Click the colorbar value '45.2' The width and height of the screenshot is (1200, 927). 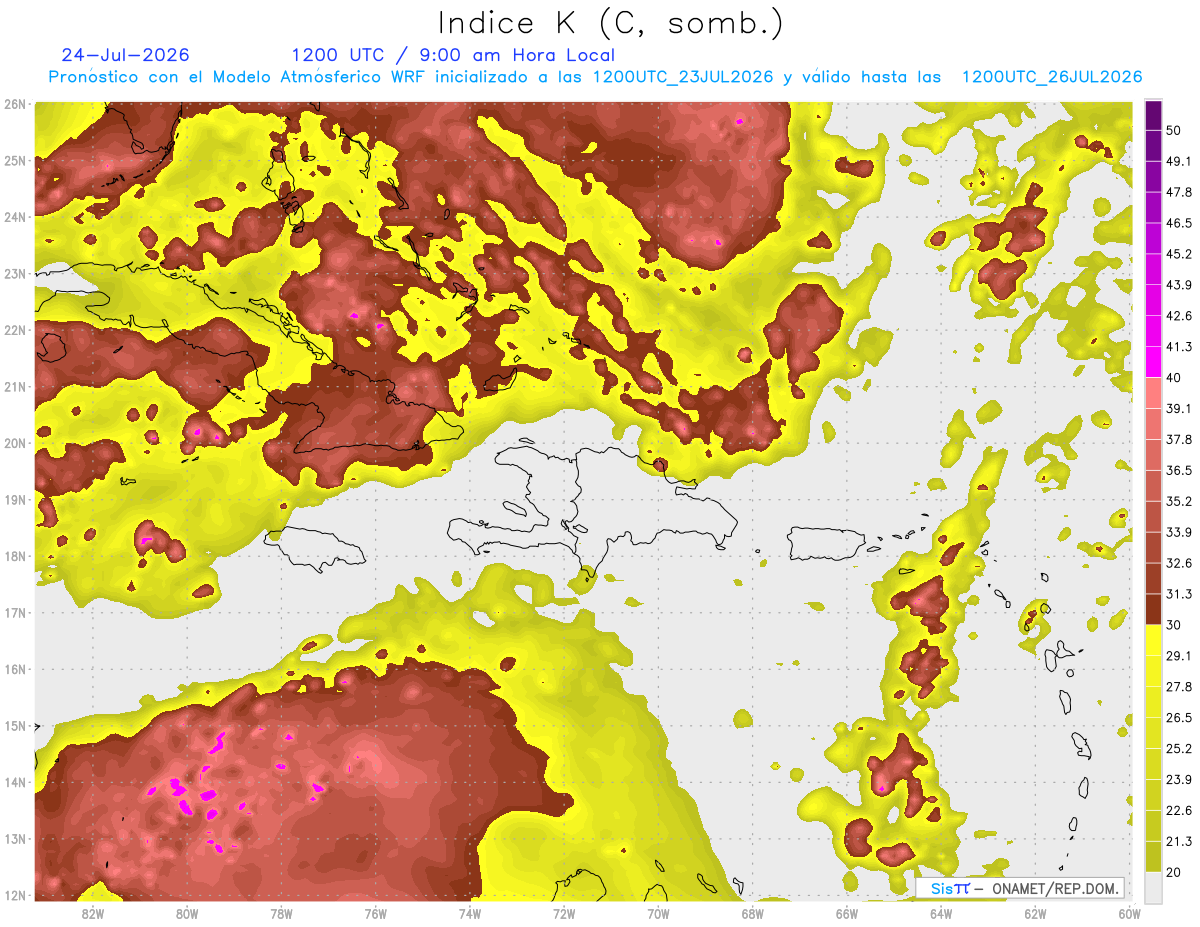[1179, 254]
